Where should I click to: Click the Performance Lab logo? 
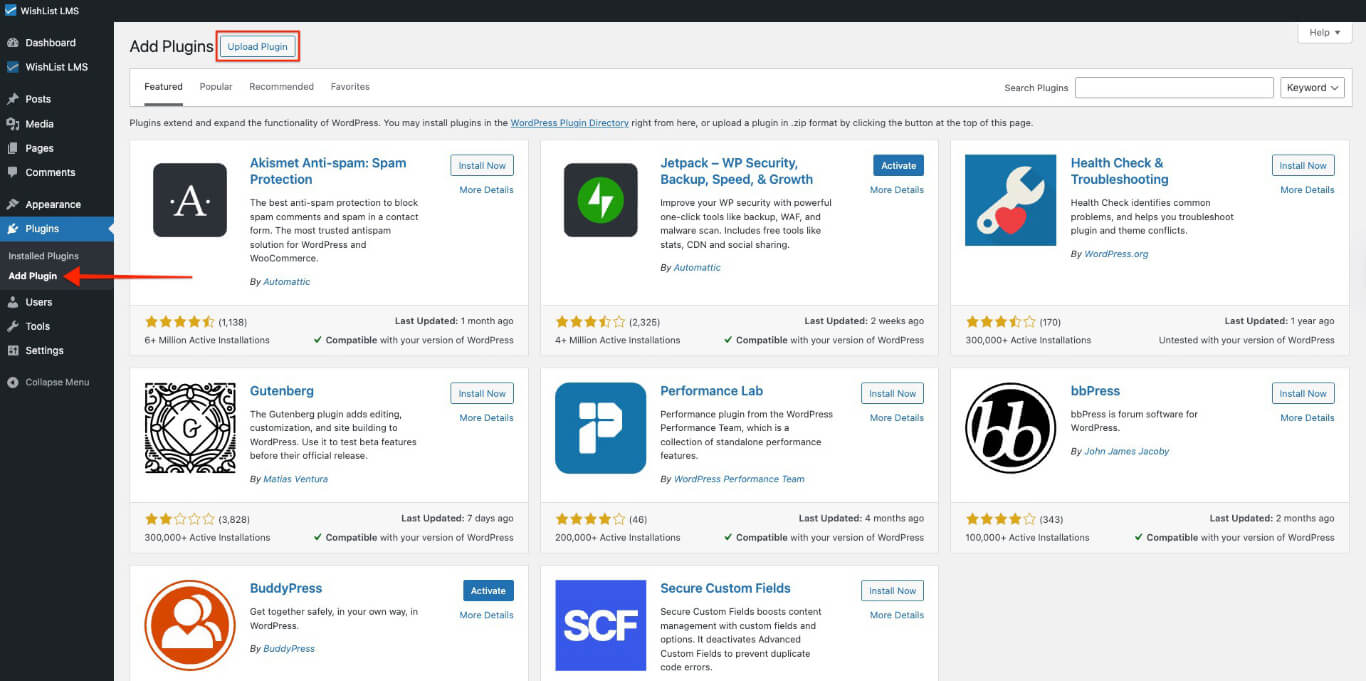point(600,428)
